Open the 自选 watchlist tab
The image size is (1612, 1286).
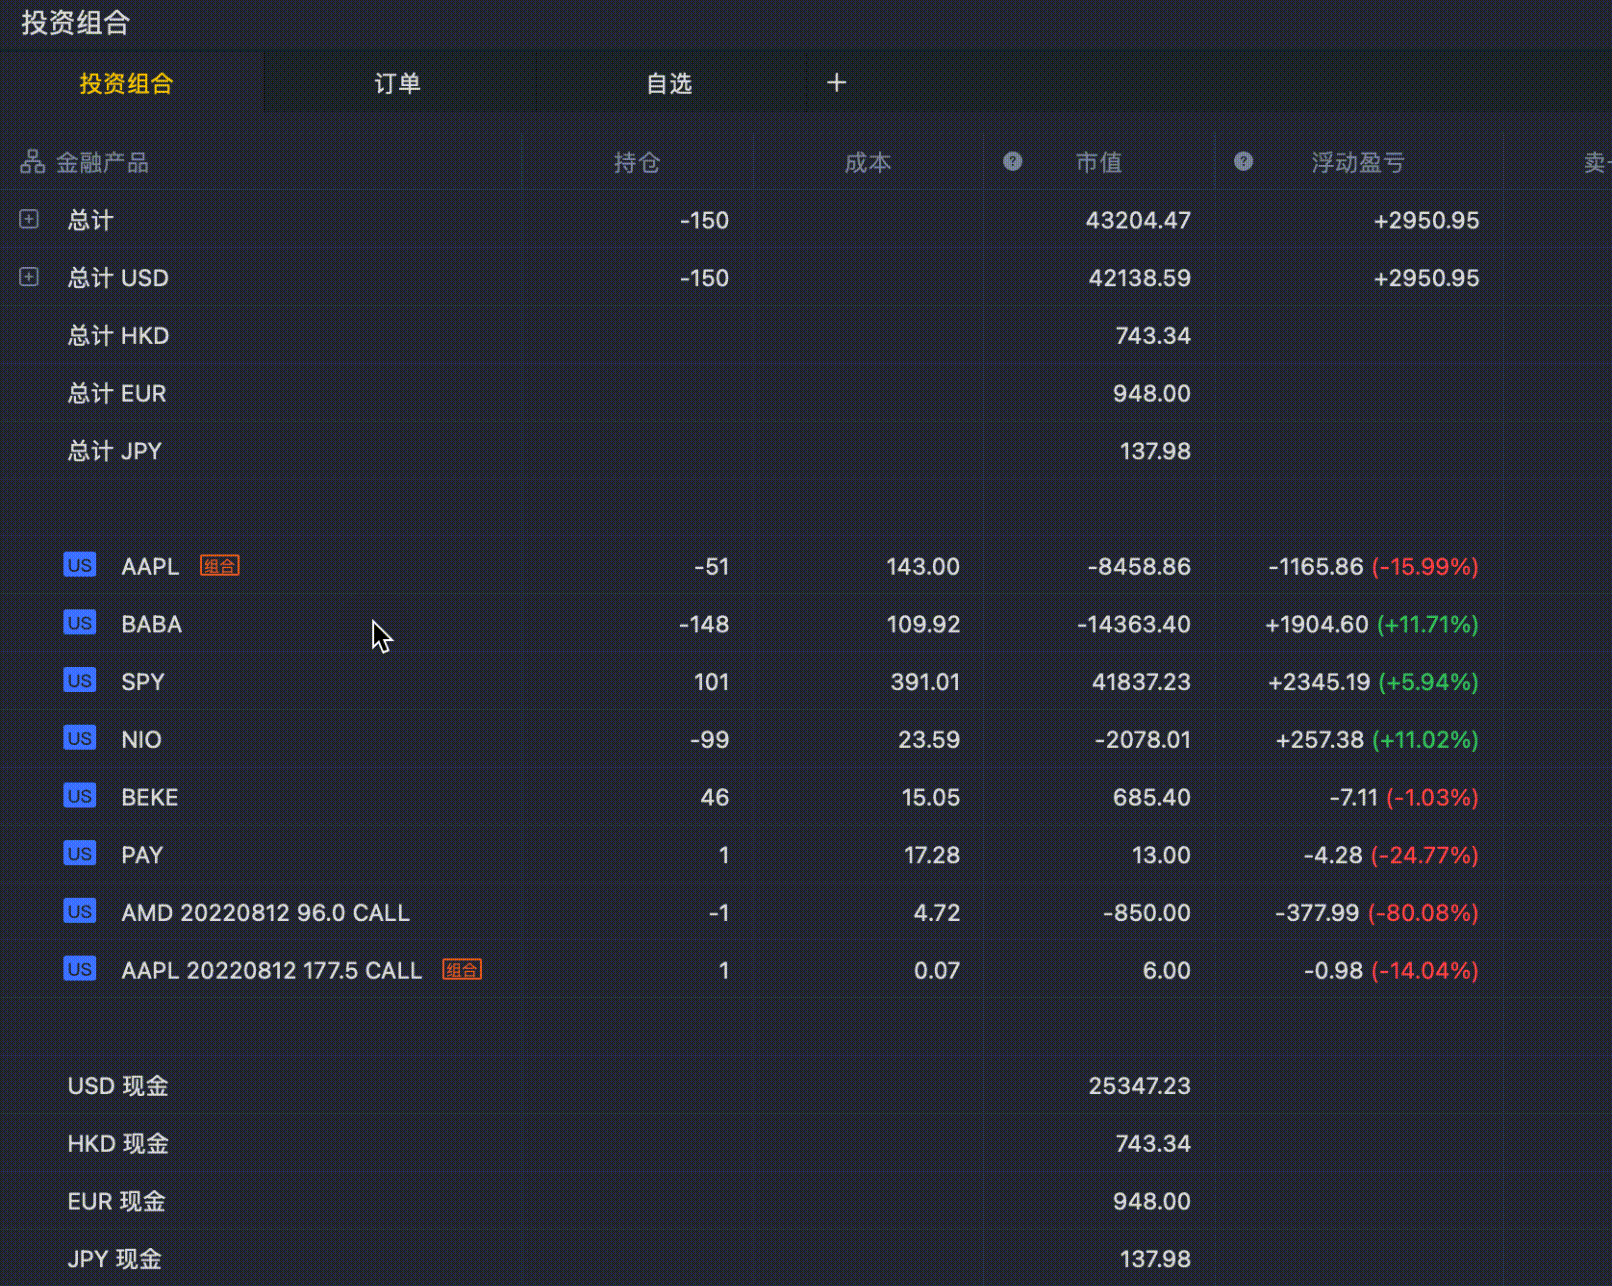(x=669, y=83)
